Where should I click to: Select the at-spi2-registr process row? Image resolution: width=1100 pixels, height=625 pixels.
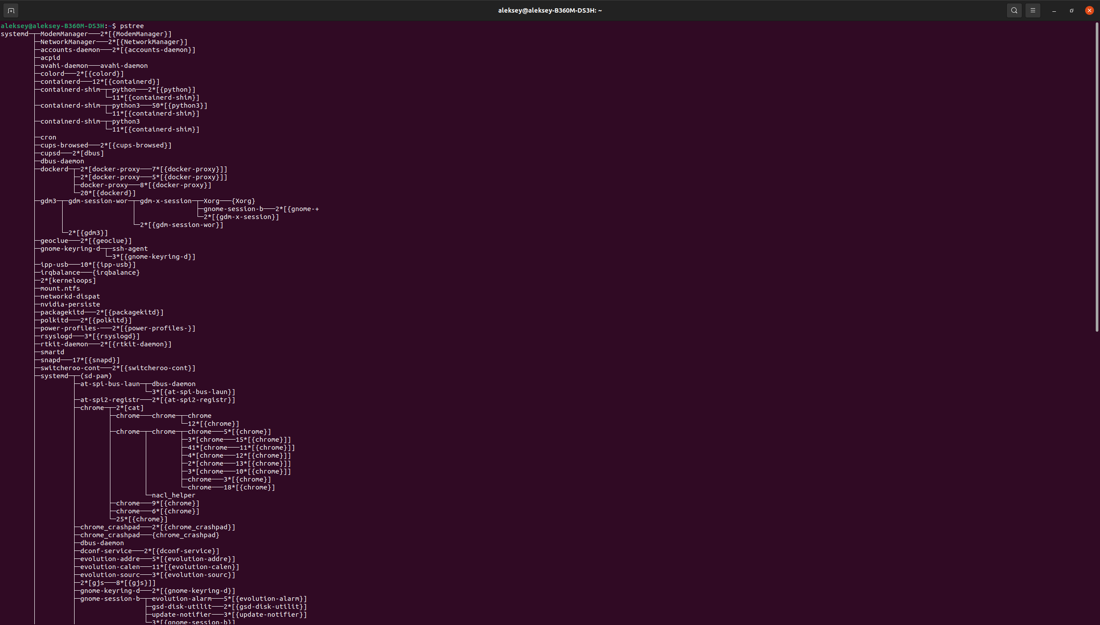coord(157,400)
